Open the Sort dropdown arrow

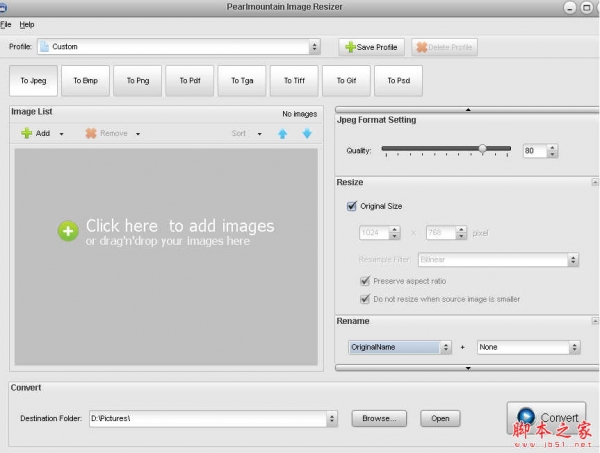260,134
